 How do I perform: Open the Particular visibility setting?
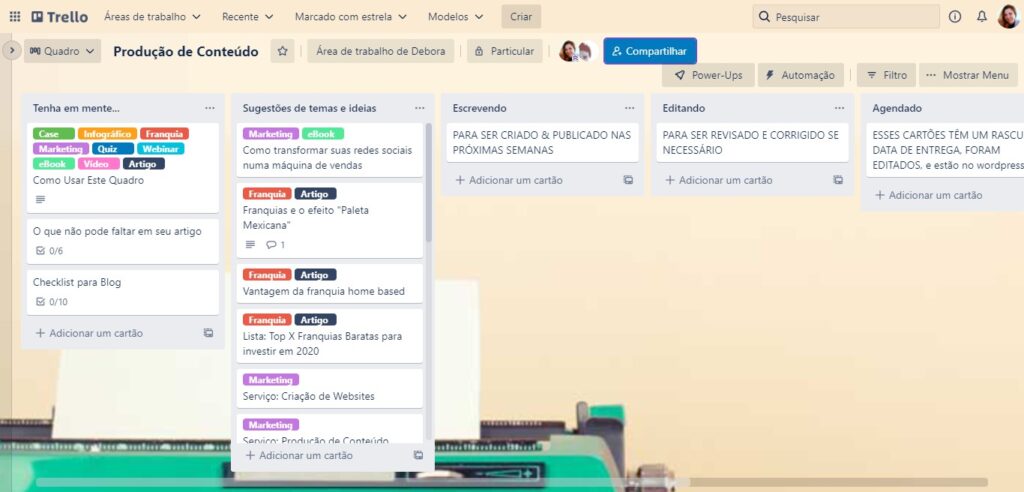[505, 51]
